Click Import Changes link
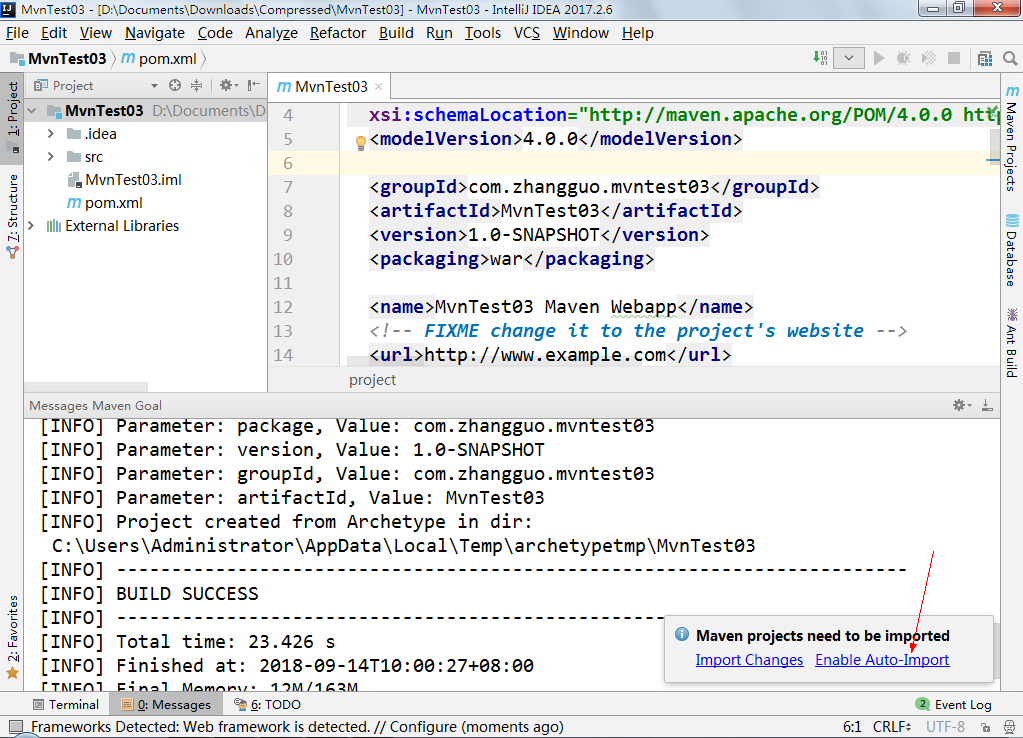 tap(749, 660)
